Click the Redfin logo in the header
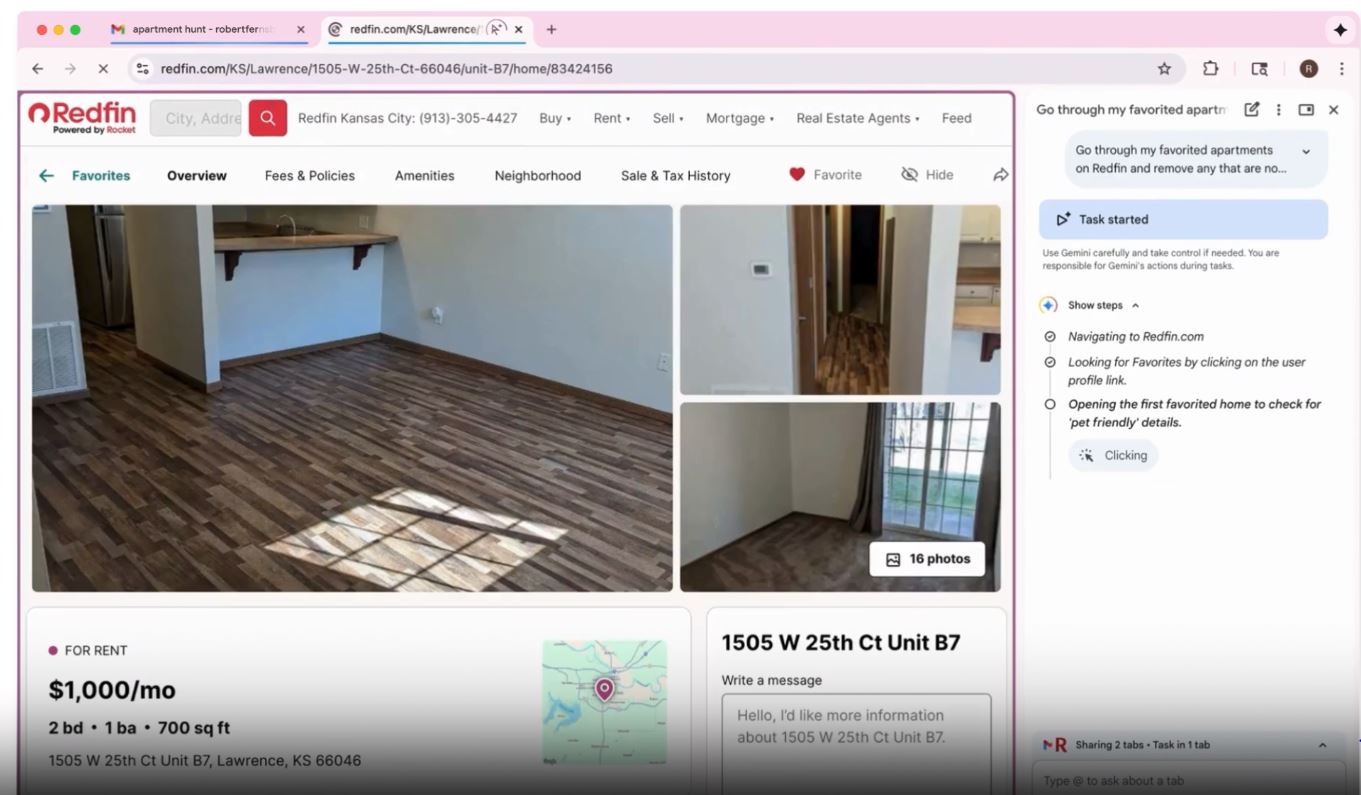Image resolution: width=1361 pixels, height=795 pixels. 80,117
